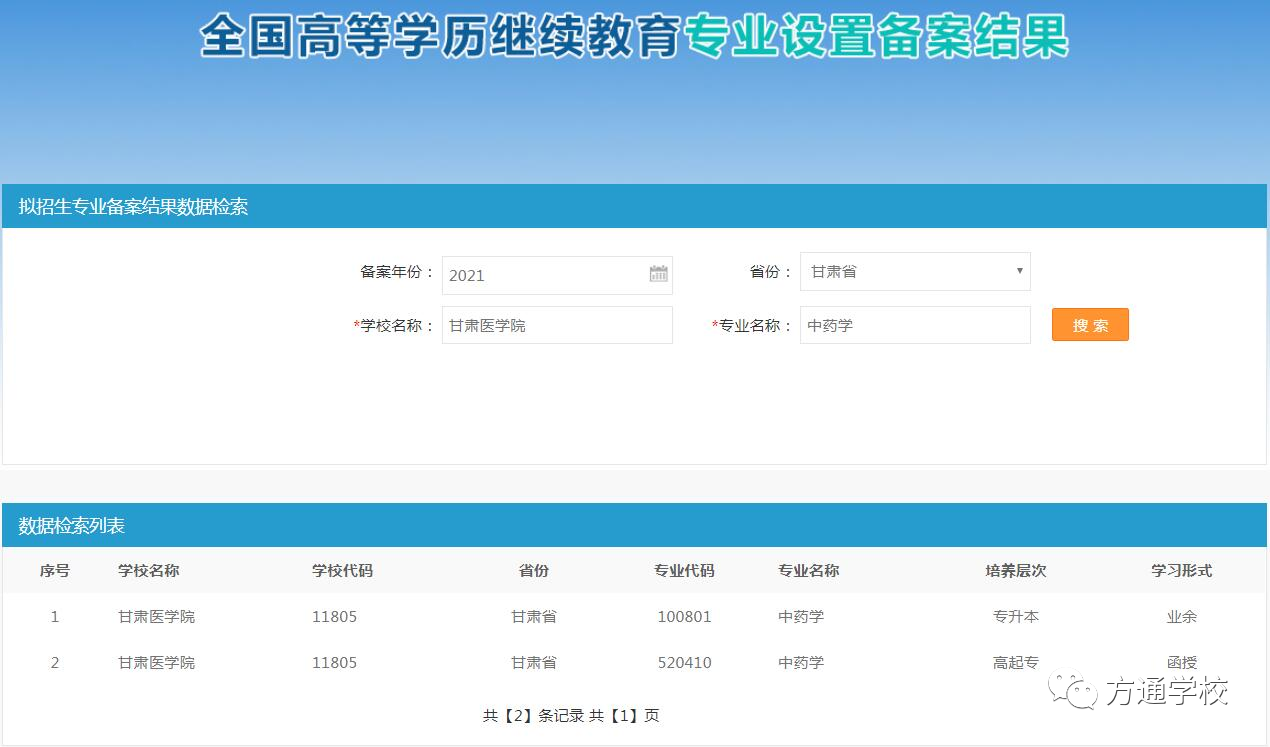Select the 2021 year text in 备案年份
Image resolution: width=1270 pixels, height=747 pixels.
click(x=467, y=276)
